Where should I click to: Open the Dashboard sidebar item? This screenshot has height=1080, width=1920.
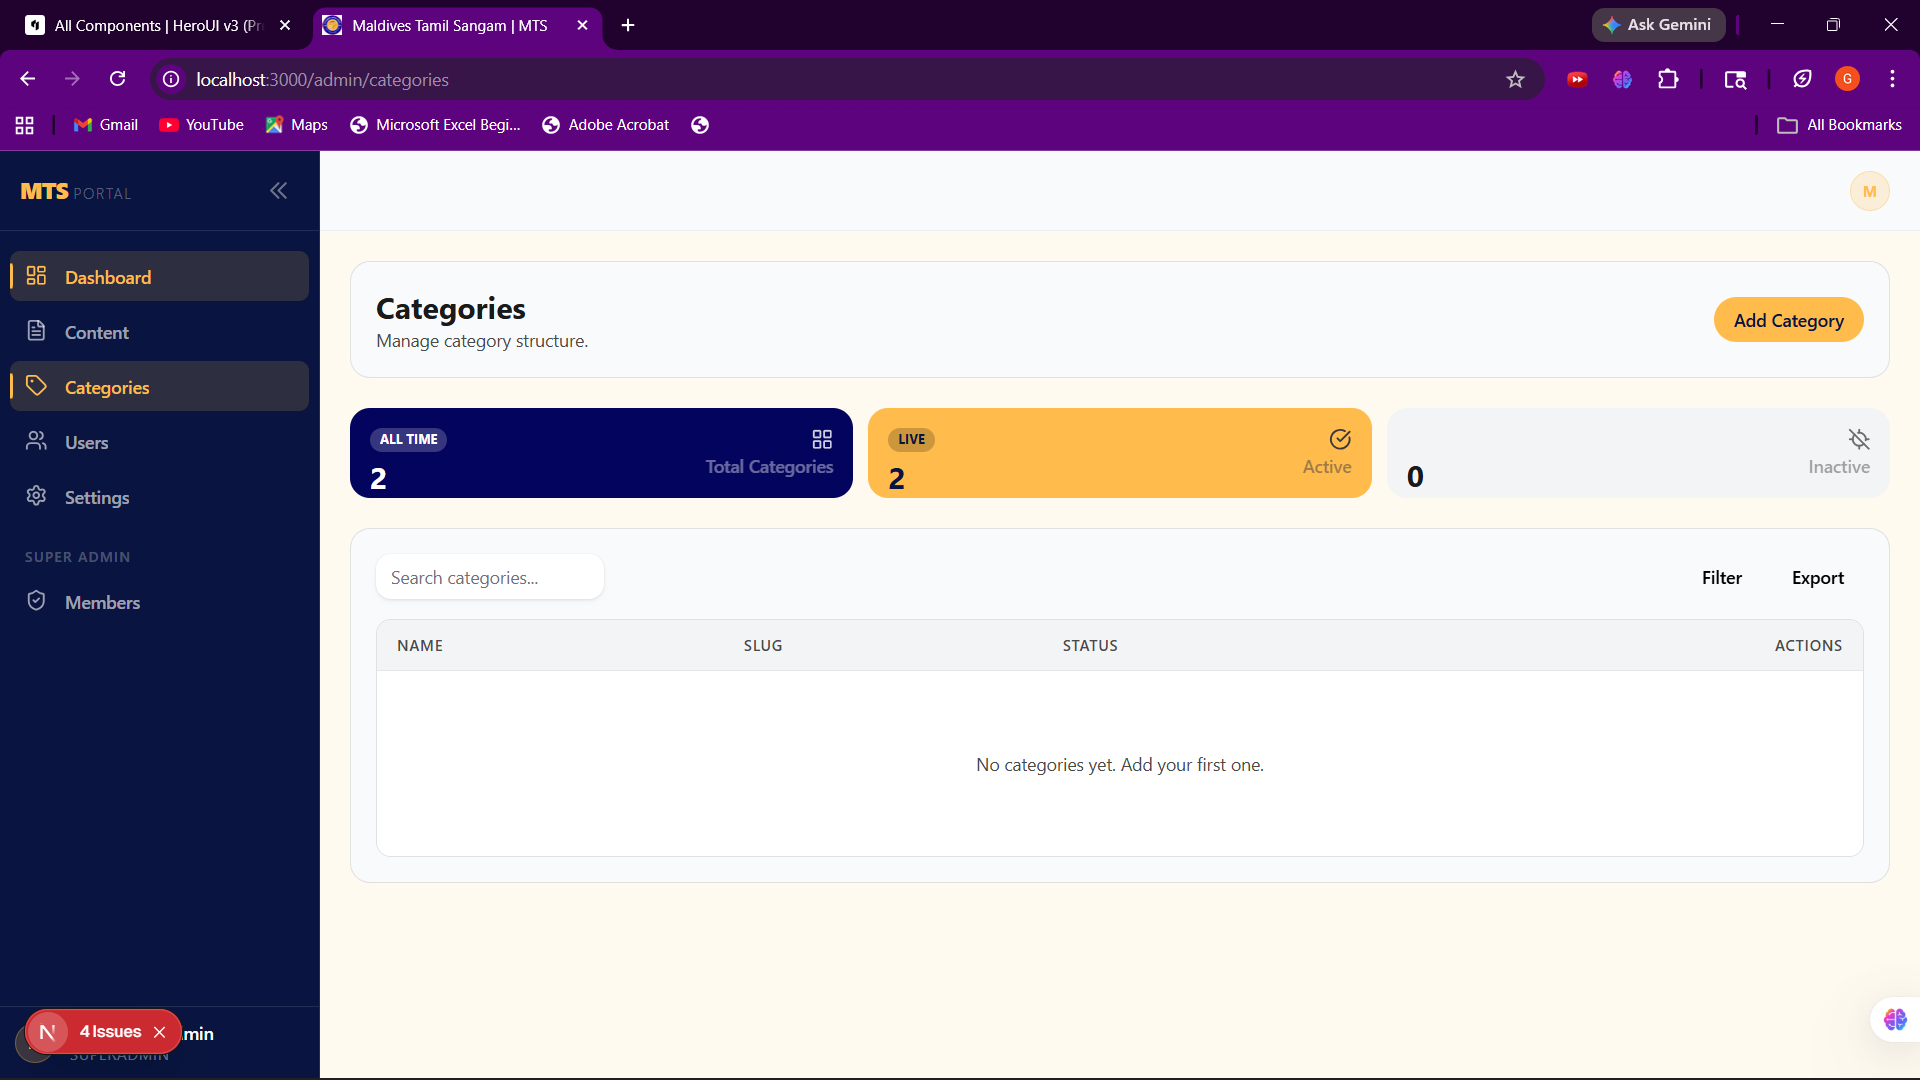coord(159,277)
